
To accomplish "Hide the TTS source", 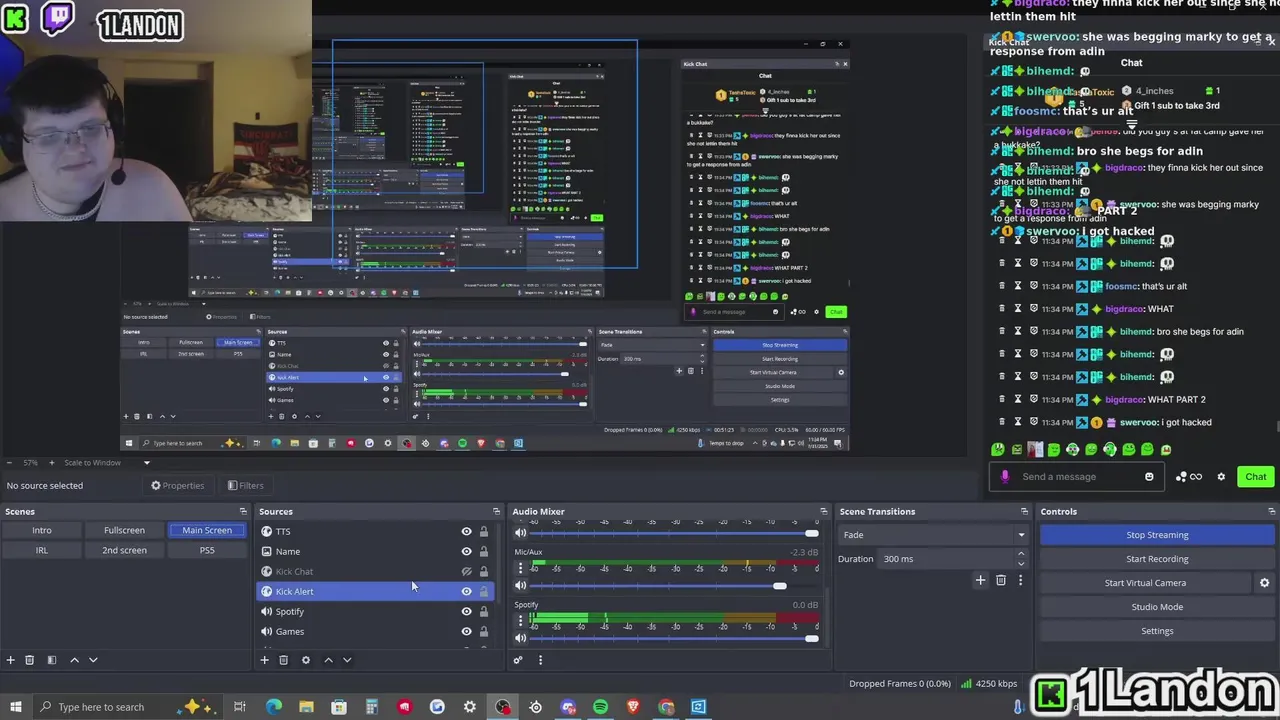I will coord(466,532).
